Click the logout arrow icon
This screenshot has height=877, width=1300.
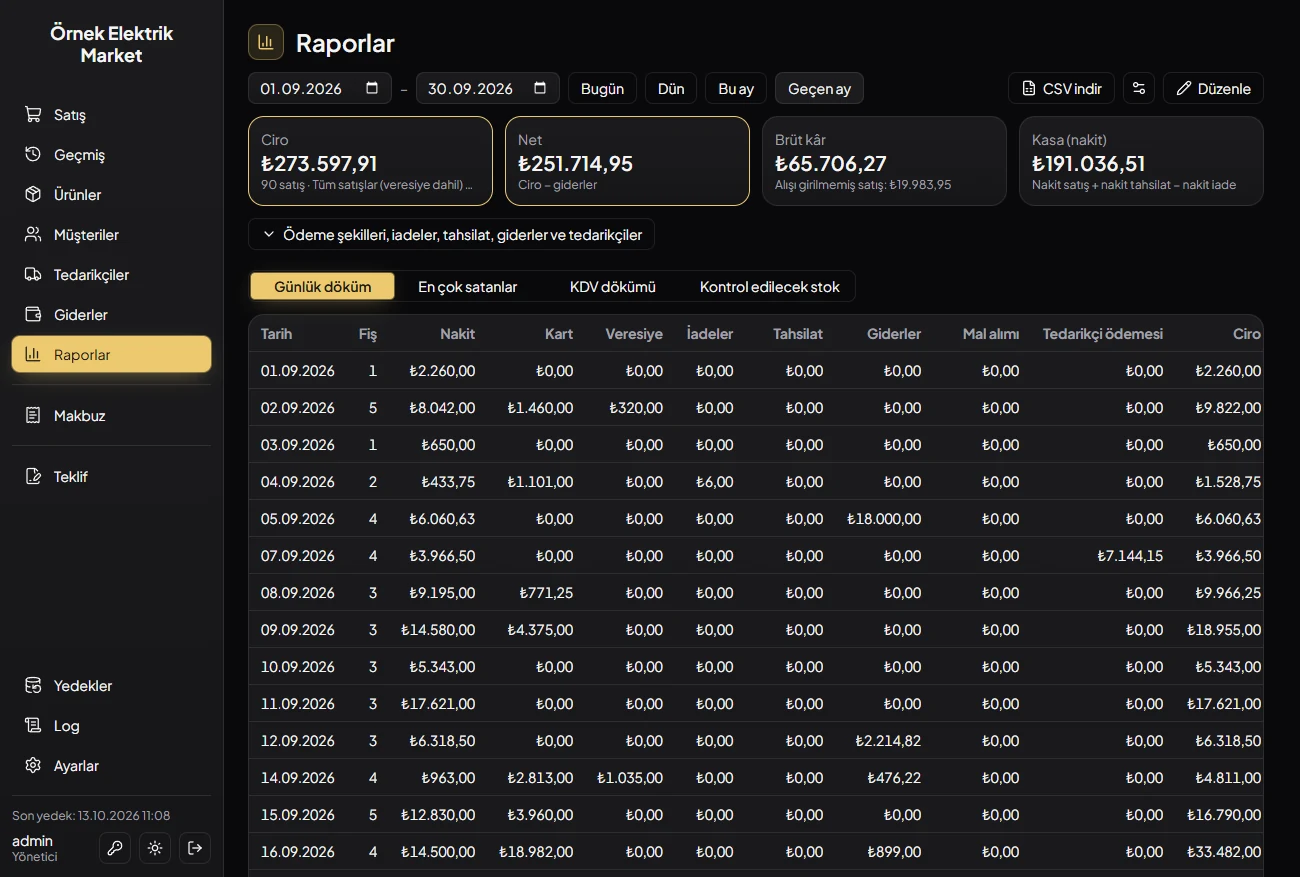pyautogui.click(x=195, y=848)
